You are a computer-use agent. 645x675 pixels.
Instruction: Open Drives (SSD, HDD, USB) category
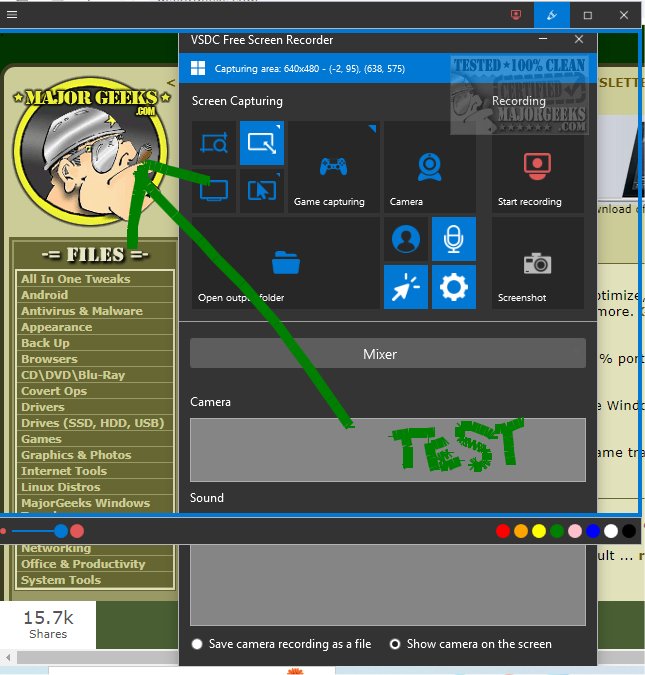[x=93, y=423]
